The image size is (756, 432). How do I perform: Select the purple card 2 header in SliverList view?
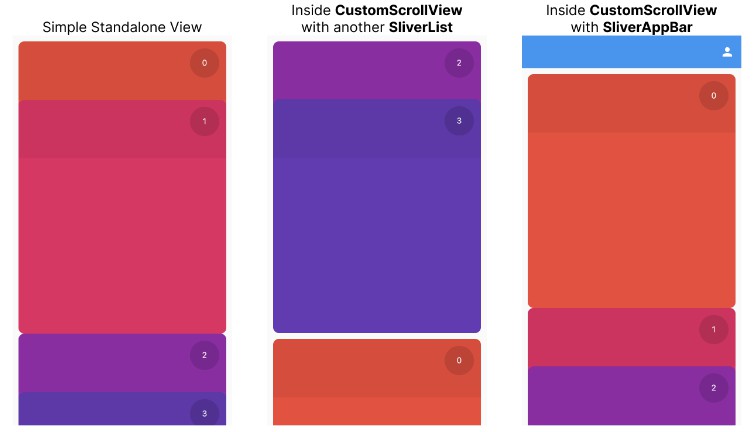(377, 70)
